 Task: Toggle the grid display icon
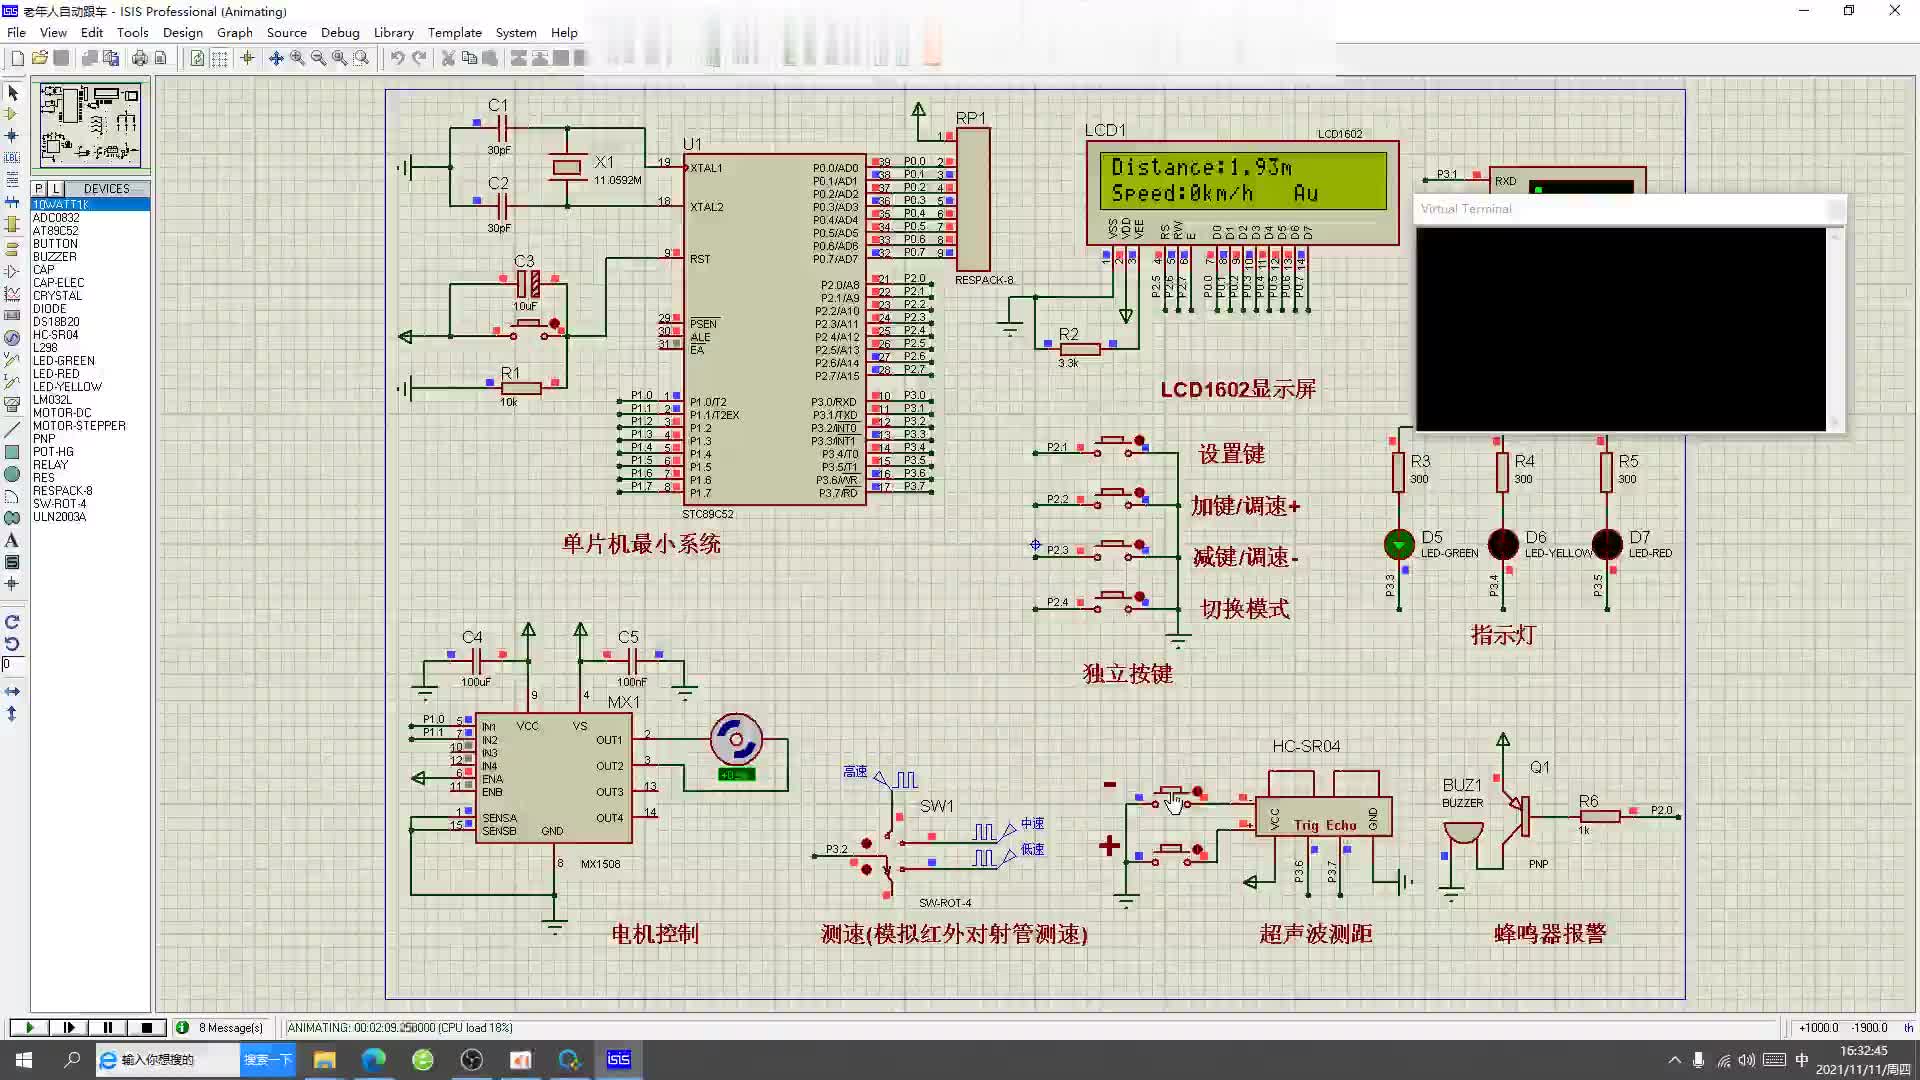(x=219, y=58)
